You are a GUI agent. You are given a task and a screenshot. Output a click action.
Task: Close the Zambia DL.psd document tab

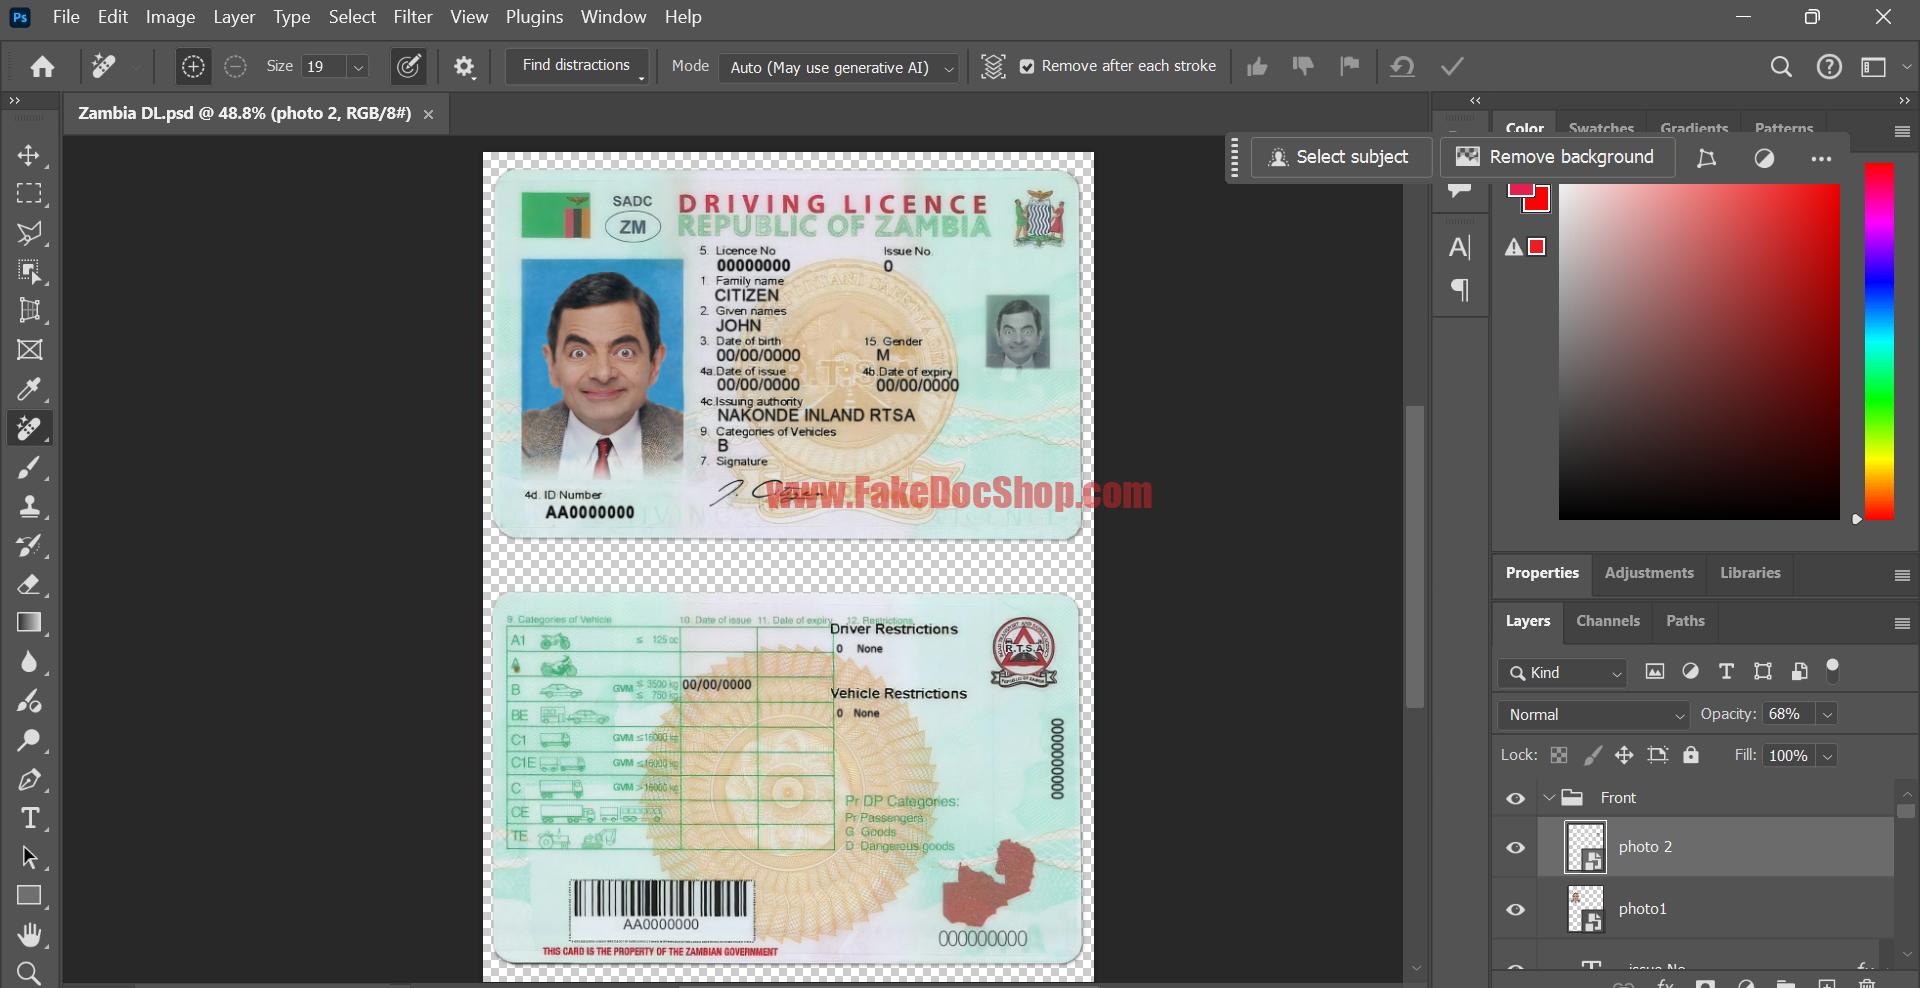[x=428, y=115]
